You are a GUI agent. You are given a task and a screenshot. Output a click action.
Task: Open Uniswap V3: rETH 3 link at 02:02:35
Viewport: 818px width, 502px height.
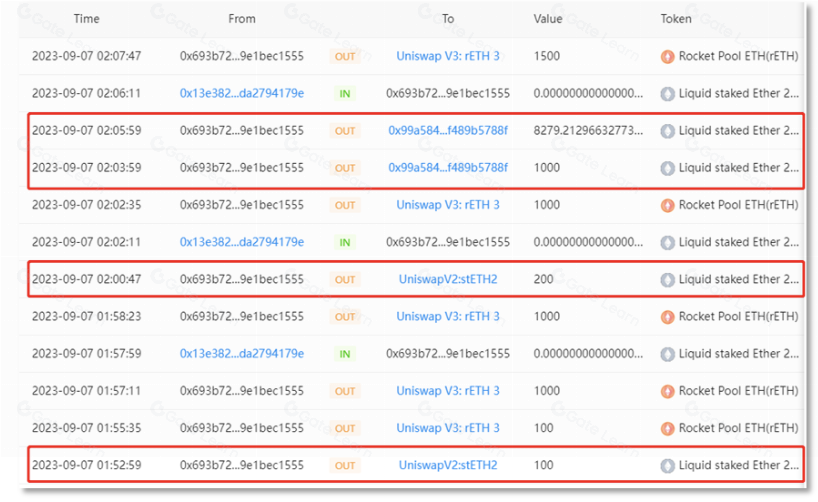(x=448, y=205)
